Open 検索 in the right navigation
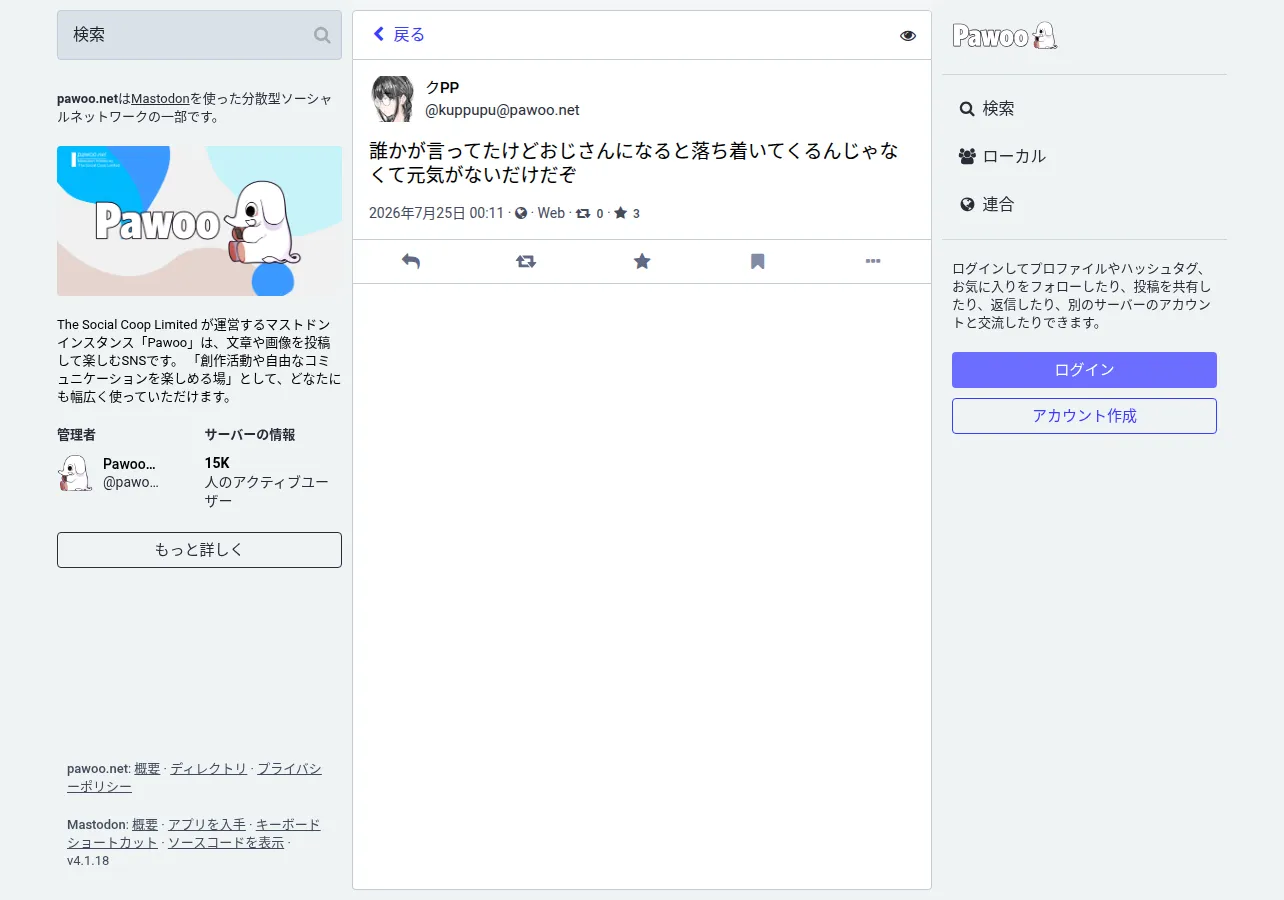 point(987,108)
